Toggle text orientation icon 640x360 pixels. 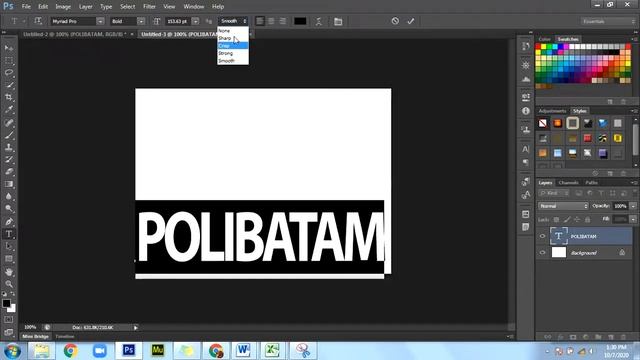coord(38,21)
